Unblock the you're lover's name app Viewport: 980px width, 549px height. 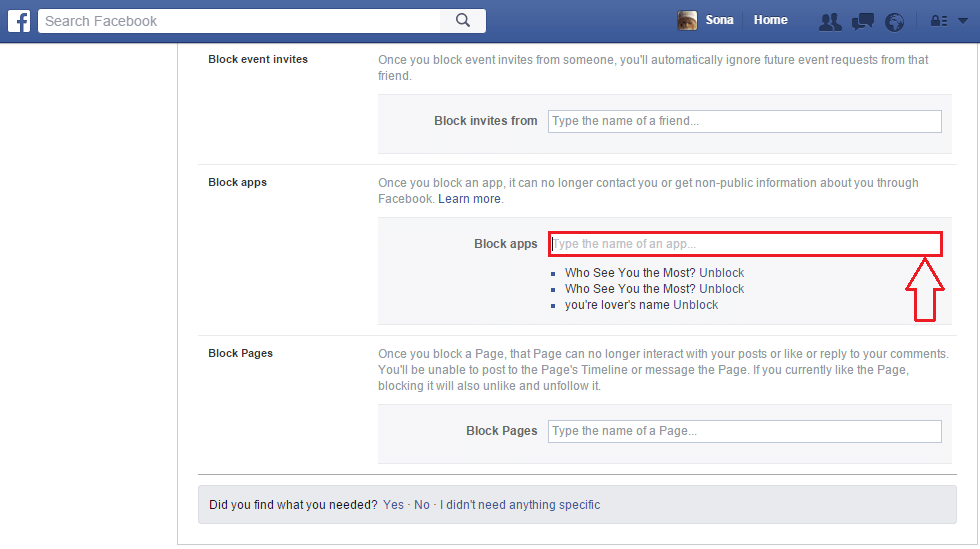pyautogui.click(x=696, y=305)
